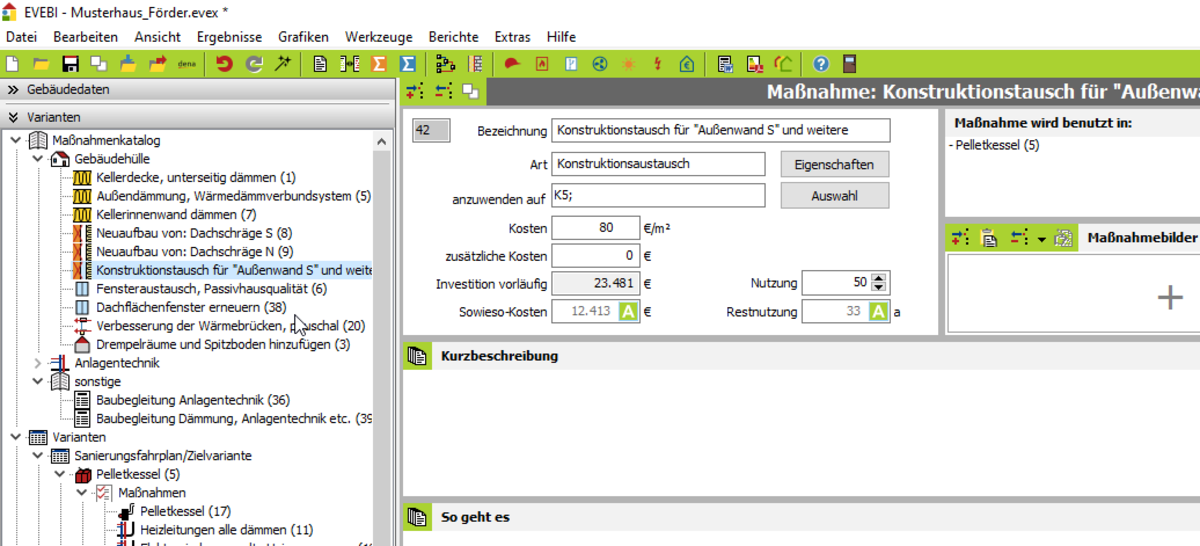Collapse the Gebäudehülle tree node

[38, 159]
